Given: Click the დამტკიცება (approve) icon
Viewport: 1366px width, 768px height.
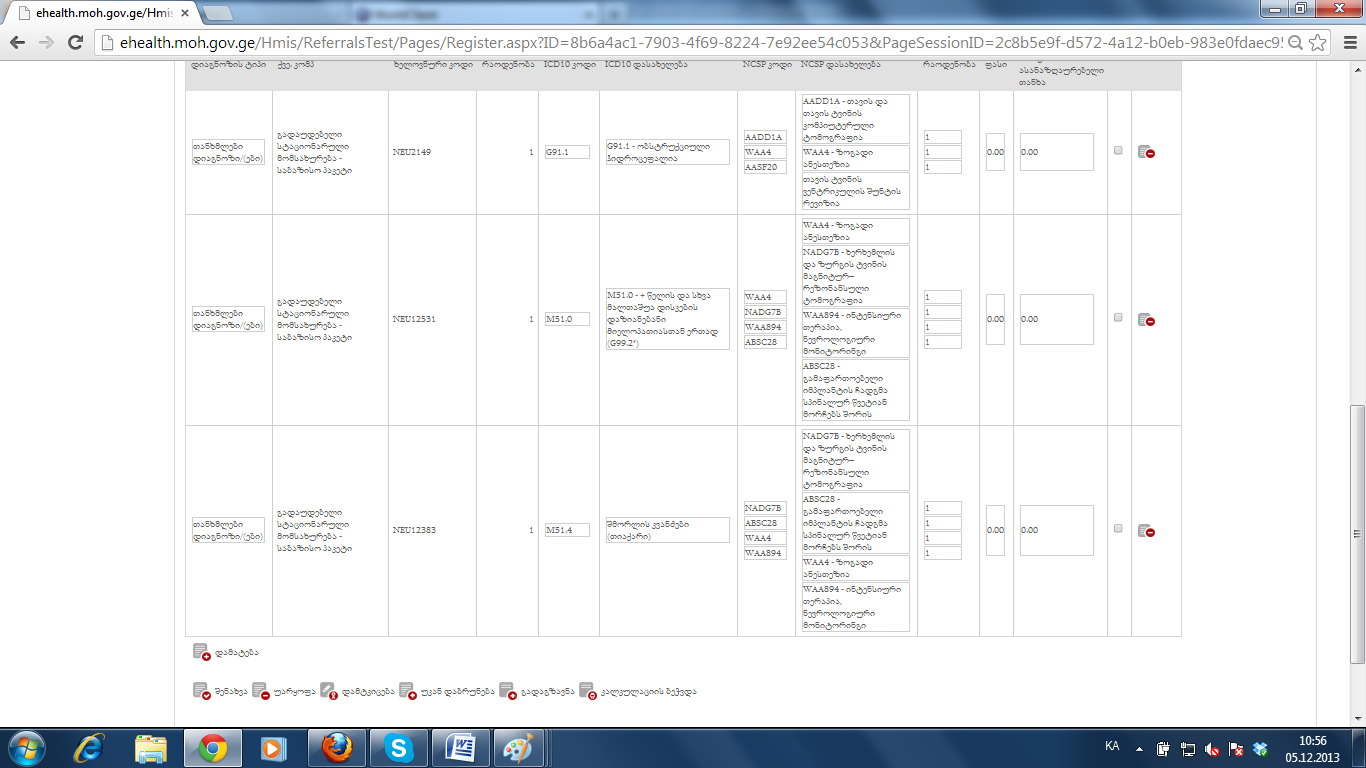Looking at the screenshot, I should coord(329,691).
